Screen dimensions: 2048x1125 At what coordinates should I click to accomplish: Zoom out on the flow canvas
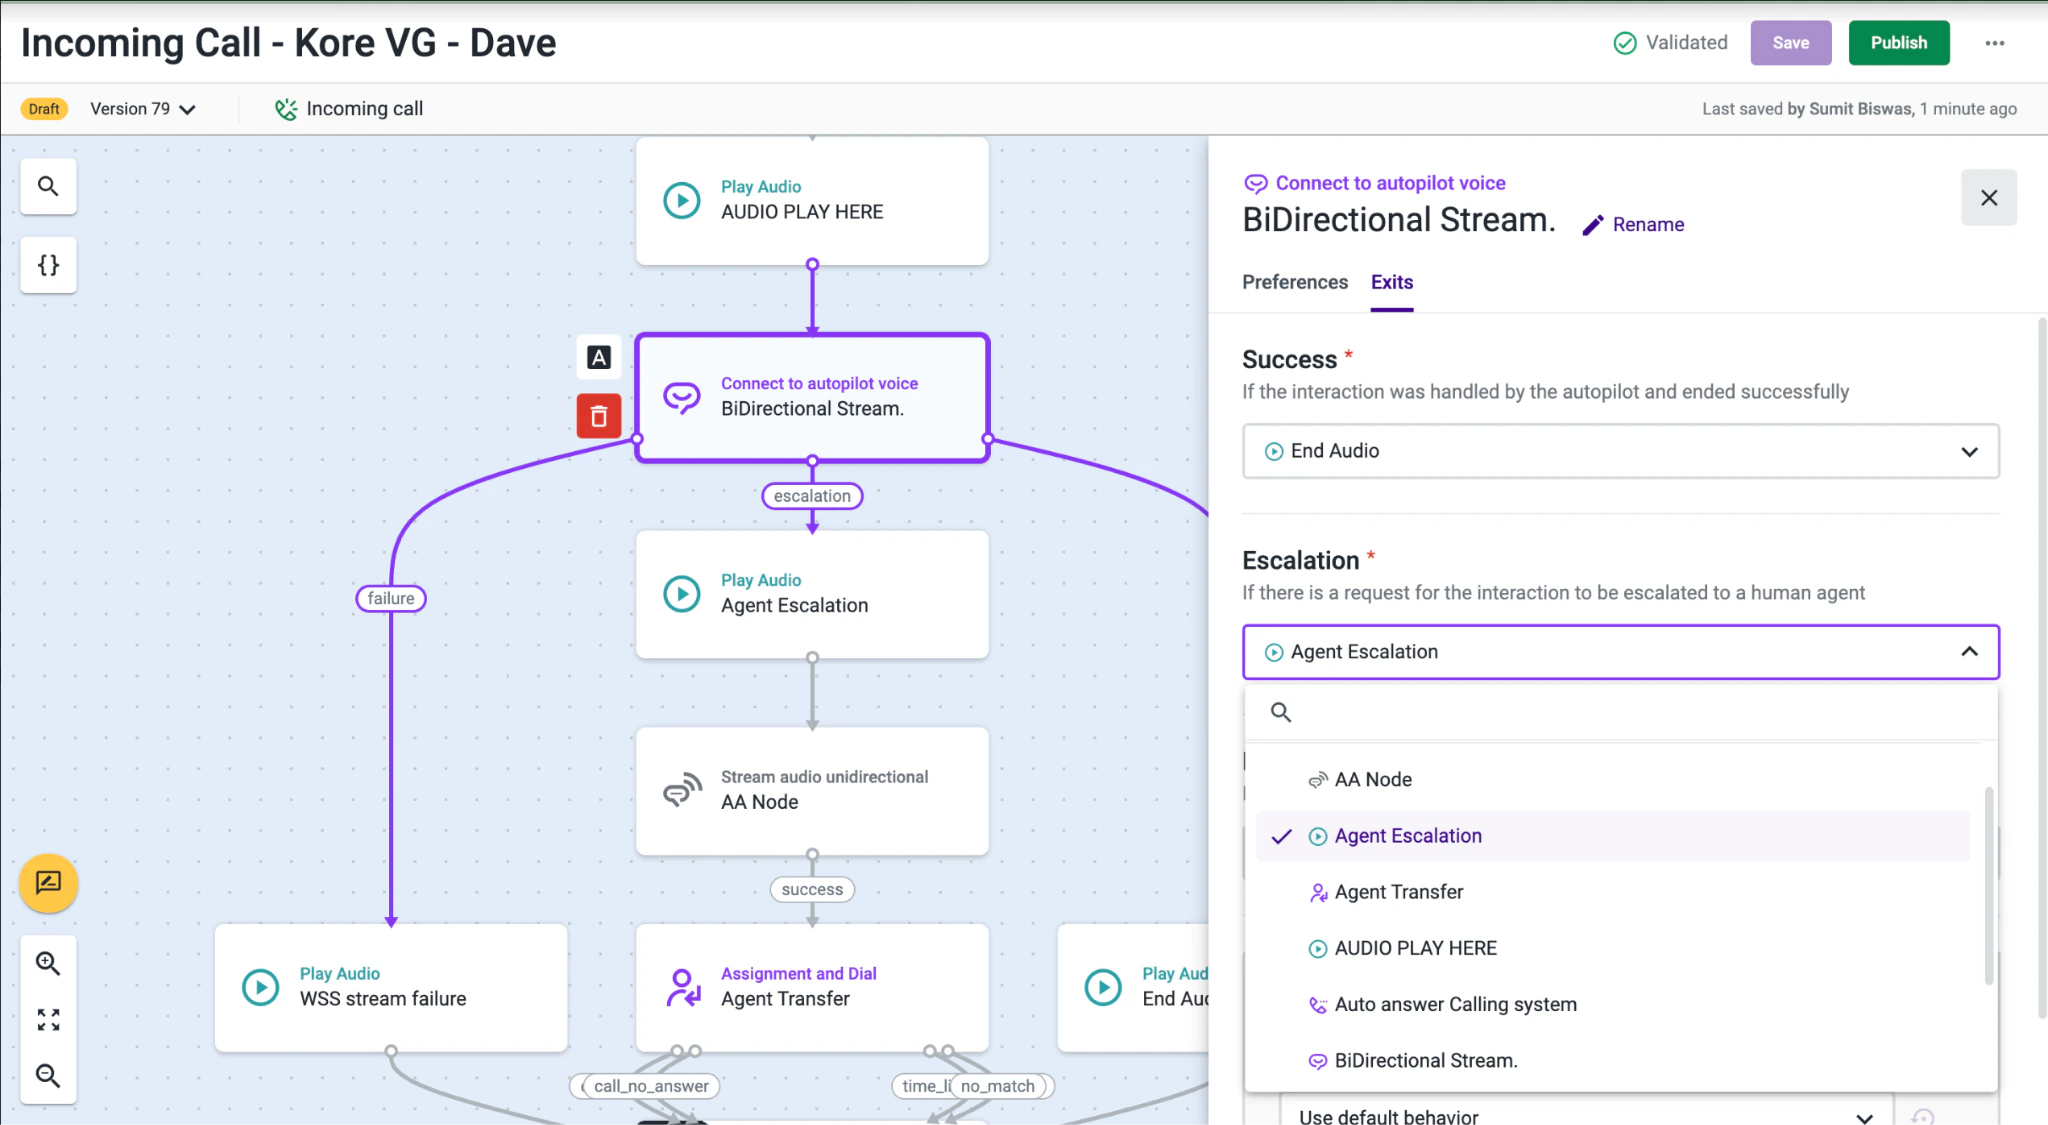pos(47,1076)
